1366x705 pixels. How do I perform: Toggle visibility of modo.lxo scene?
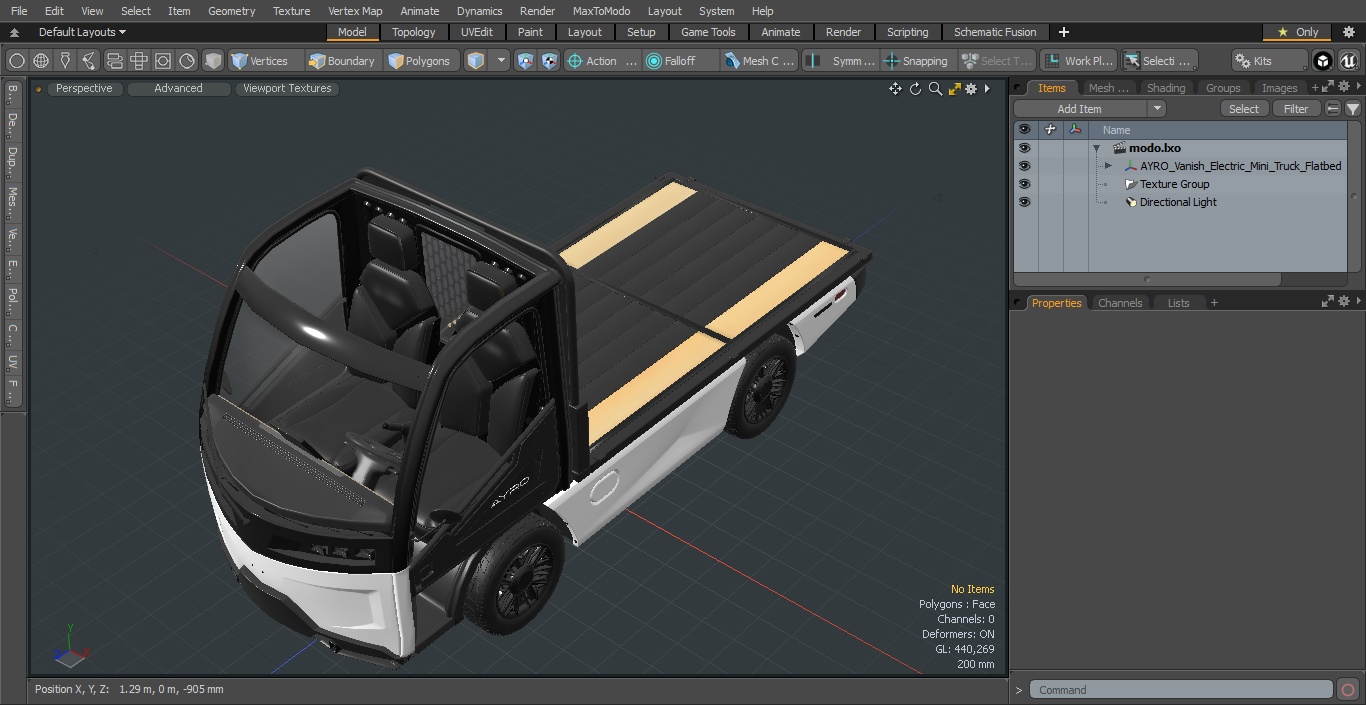point(1024,148)
